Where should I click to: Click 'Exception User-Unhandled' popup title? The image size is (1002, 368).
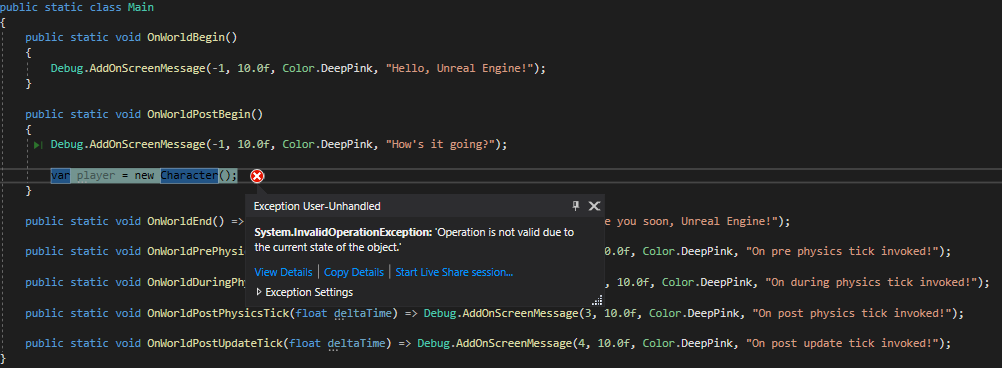[x=317, y=206]
